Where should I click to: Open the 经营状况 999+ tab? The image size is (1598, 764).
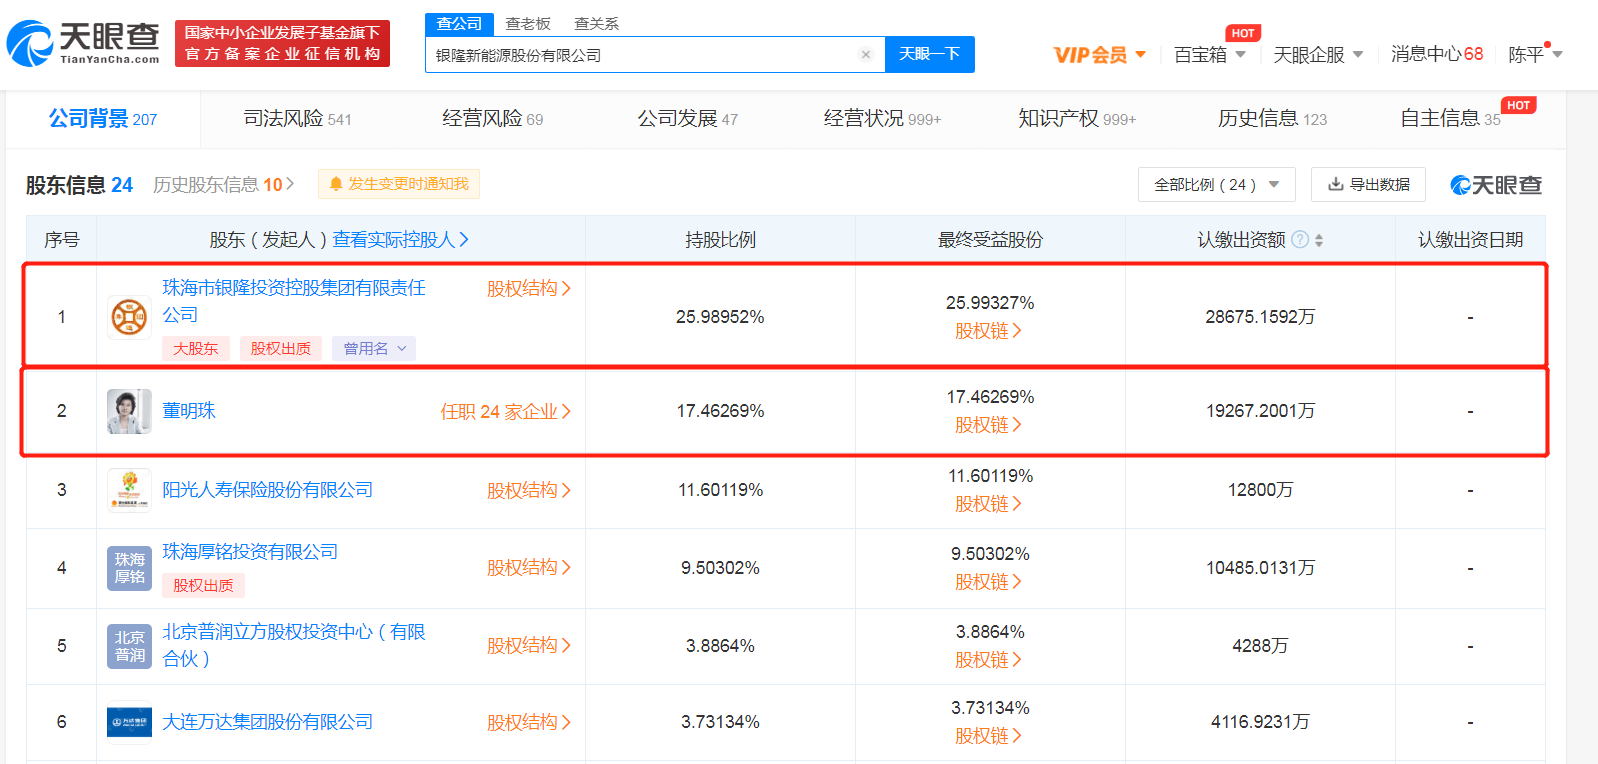[x=882, y=119]
